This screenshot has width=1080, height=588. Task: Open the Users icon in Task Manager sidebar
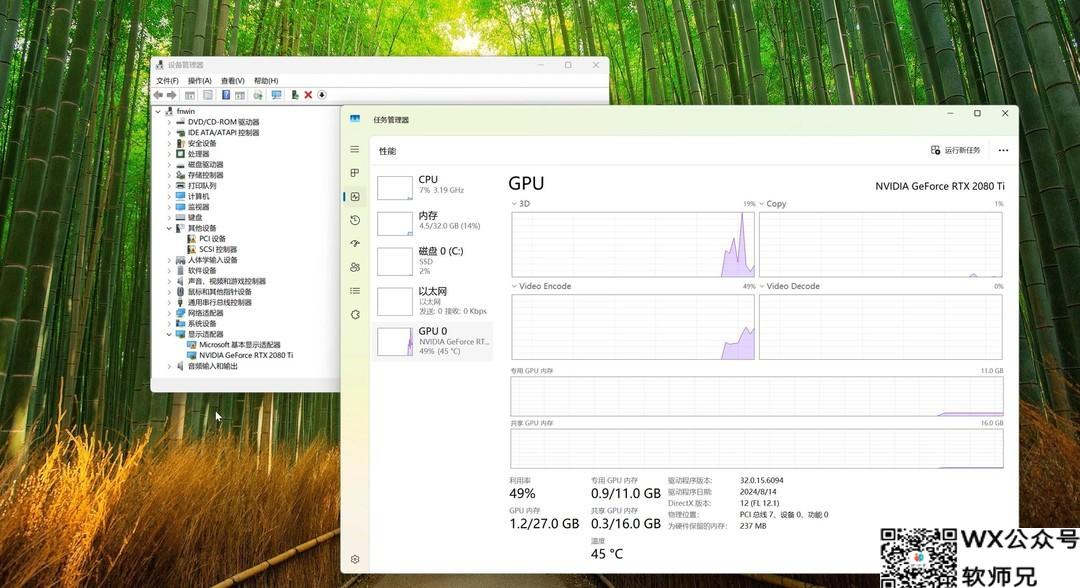[355, 267]
